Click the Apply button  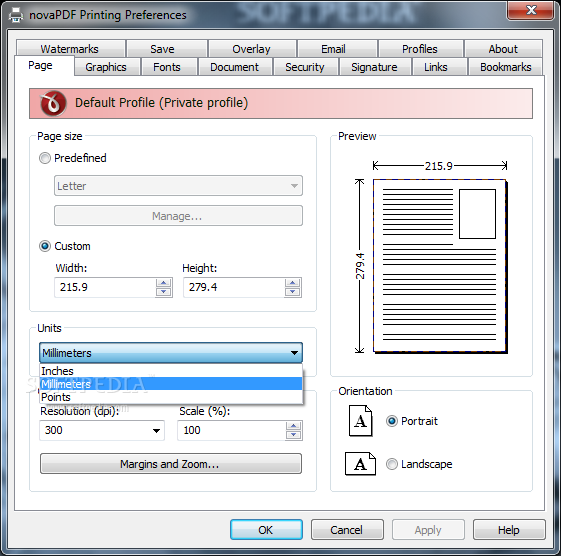pyautogui.click(x=428, y=530)
